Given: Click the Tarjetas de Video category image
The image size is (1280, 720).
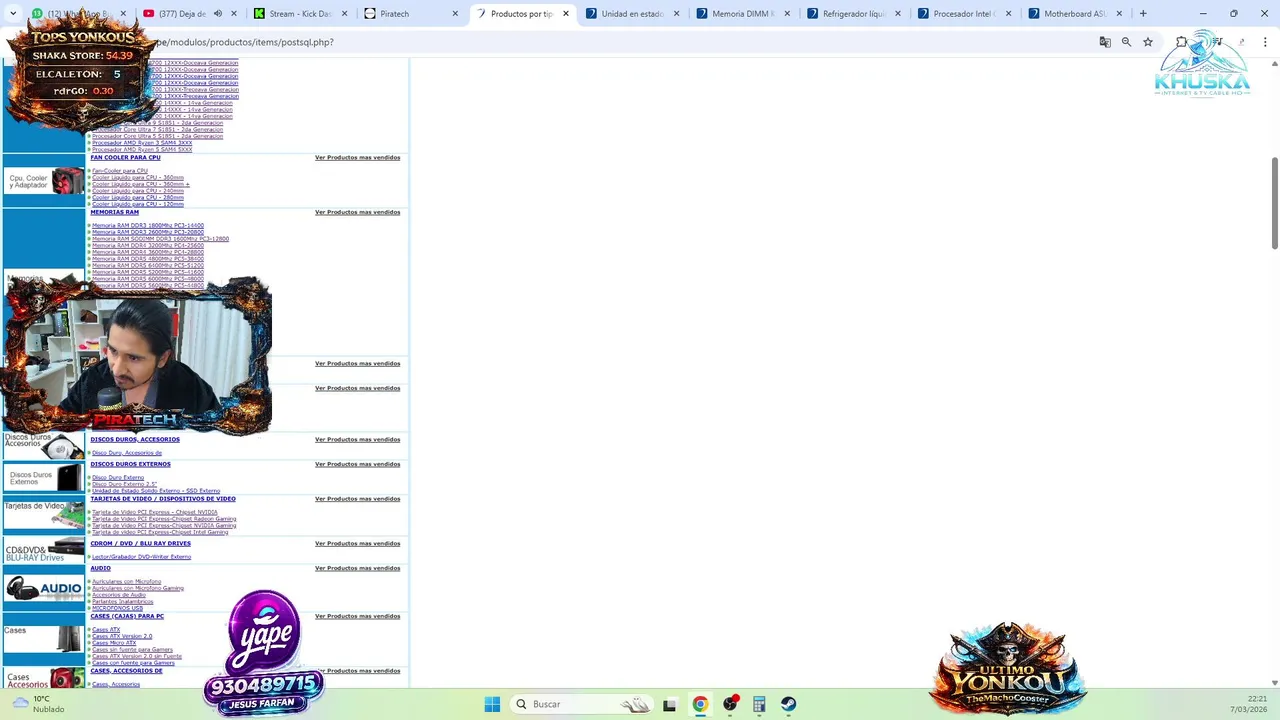Looking at the screenshot, I should 44,513.
